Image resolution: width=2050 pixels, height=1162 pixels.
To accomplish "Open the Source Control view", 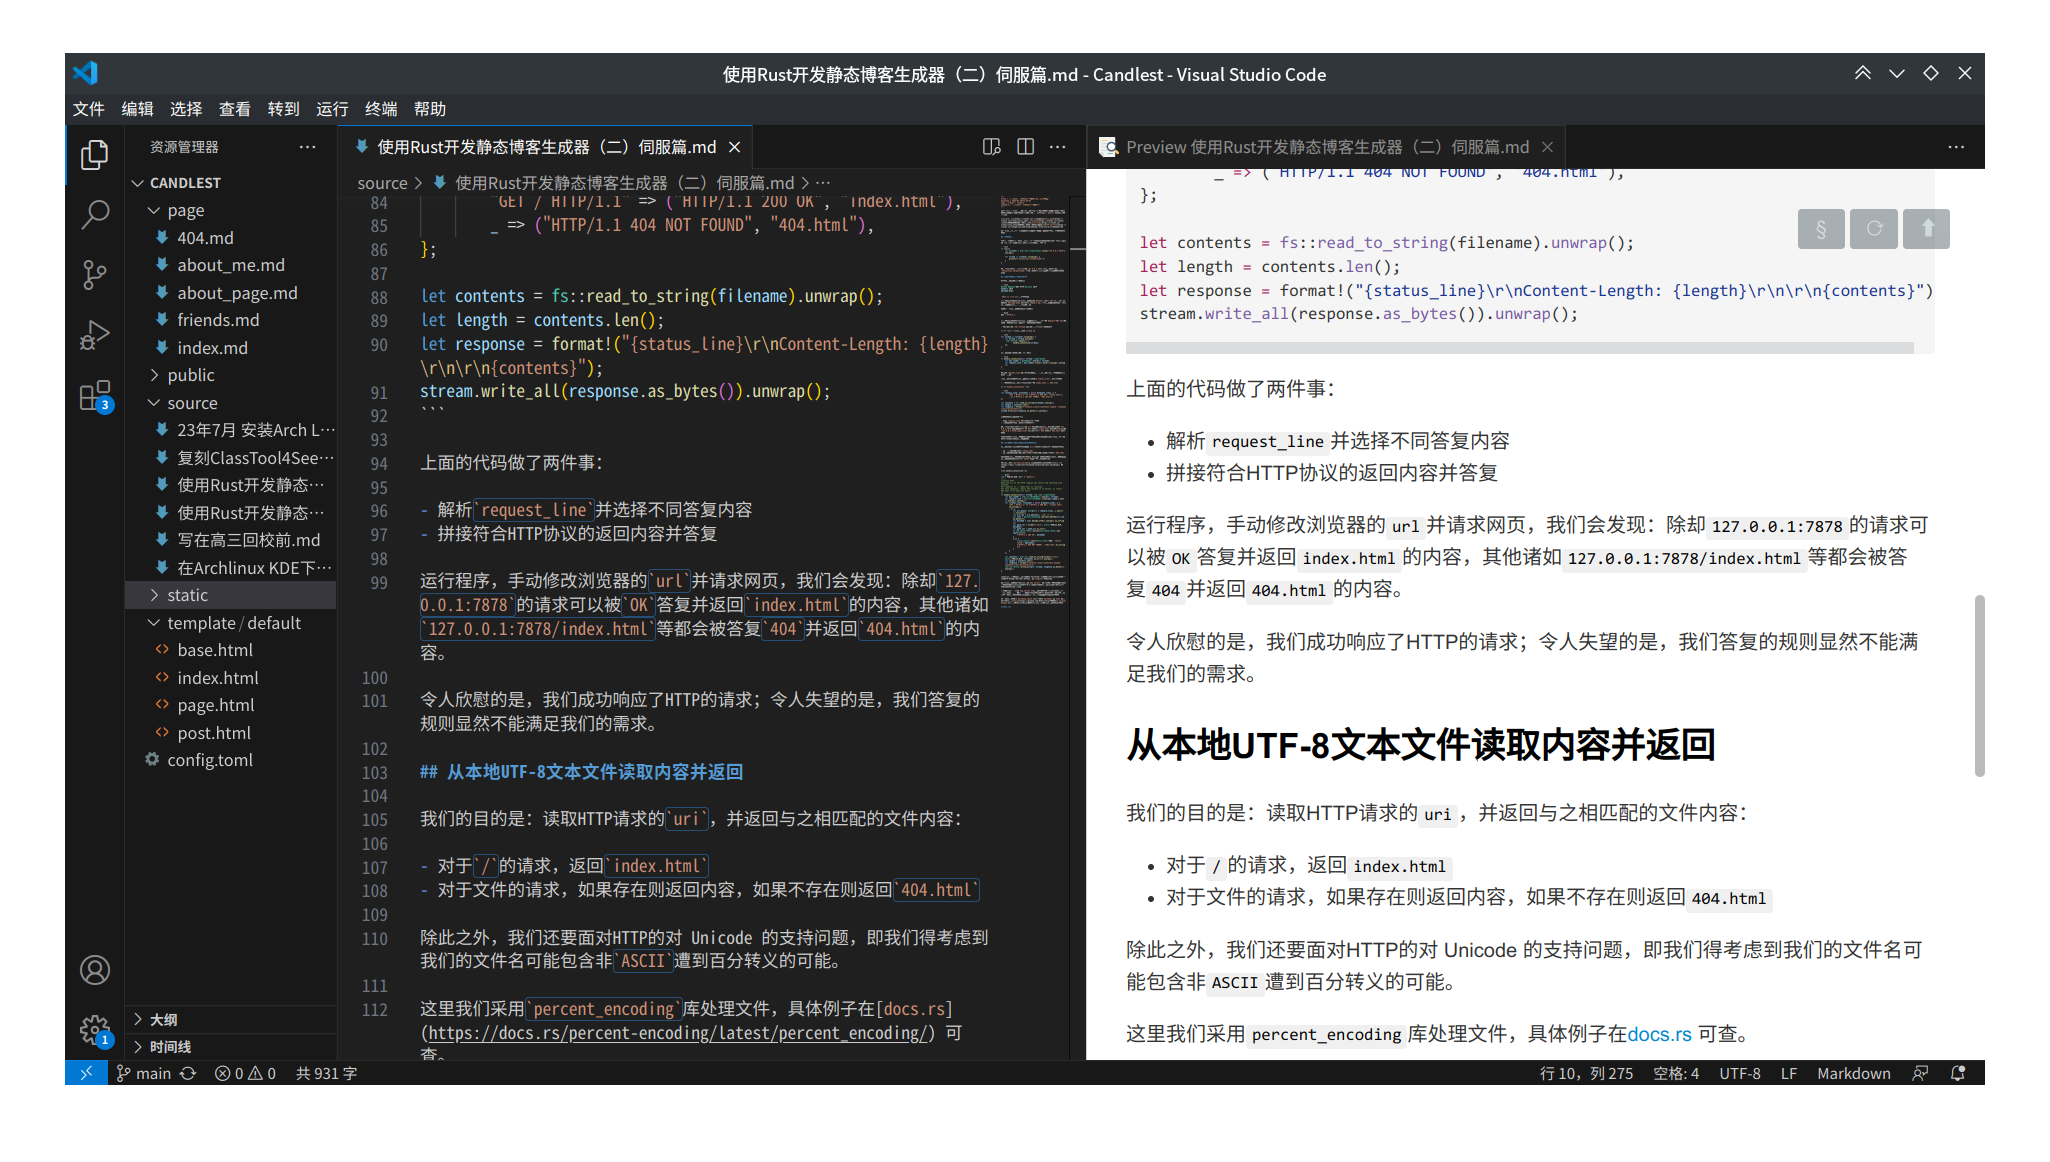I will click(95, 274).
